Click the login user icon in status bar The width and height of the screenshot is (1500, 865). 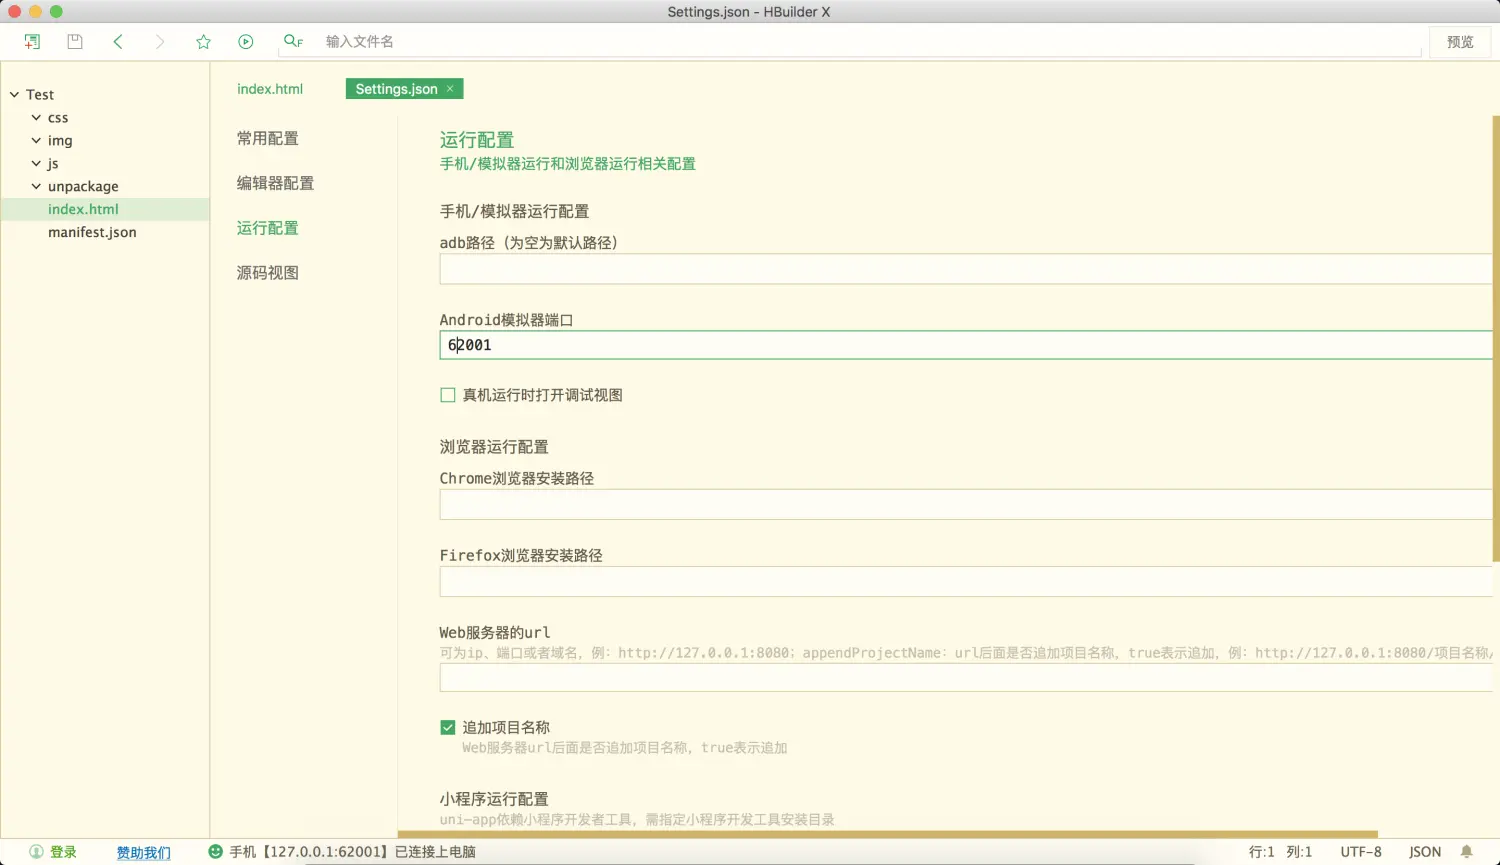[36, 852]
